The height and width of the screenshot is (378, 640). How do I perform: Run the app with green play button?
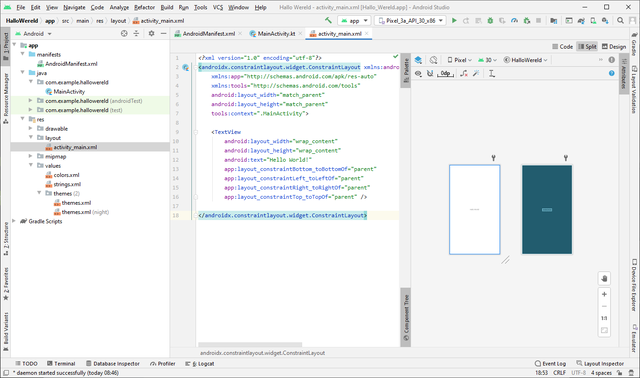454,20
